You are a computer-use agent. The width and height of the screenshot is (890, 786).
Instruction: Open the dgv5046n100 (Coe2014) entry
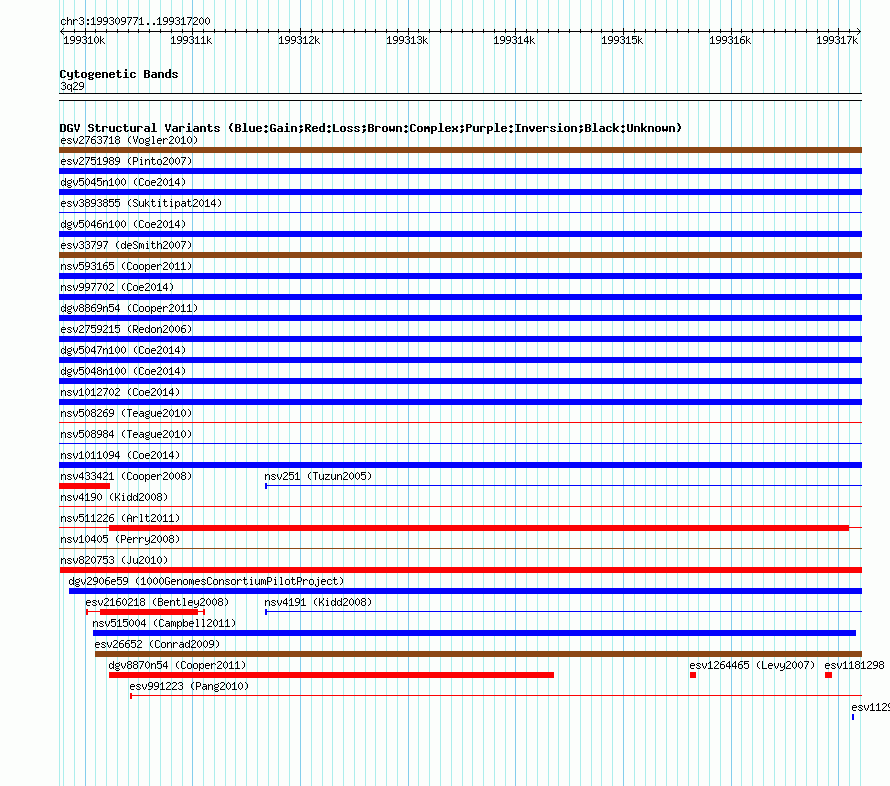click(x=123, y=224)
